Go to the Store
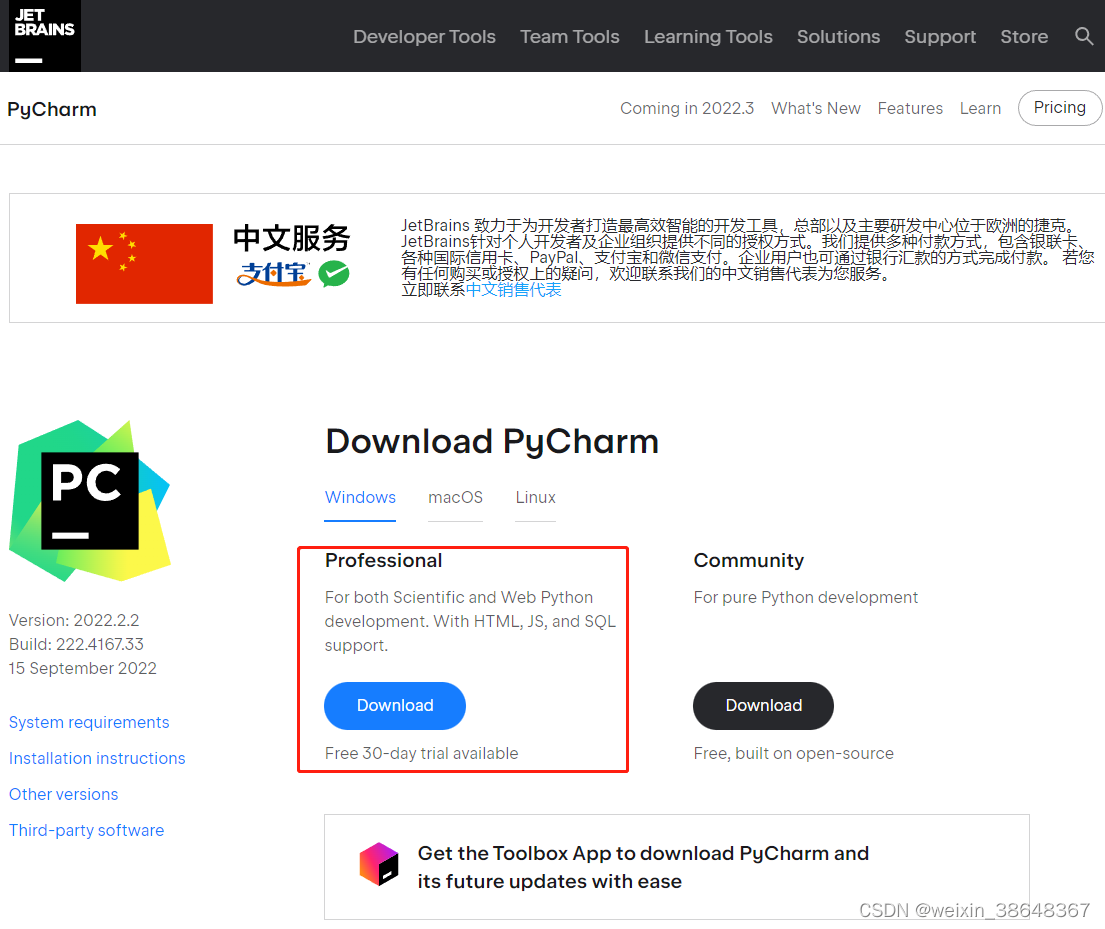Image resolution: width=1105 pixels, height=929 pixels. [x=1024, y=37]
